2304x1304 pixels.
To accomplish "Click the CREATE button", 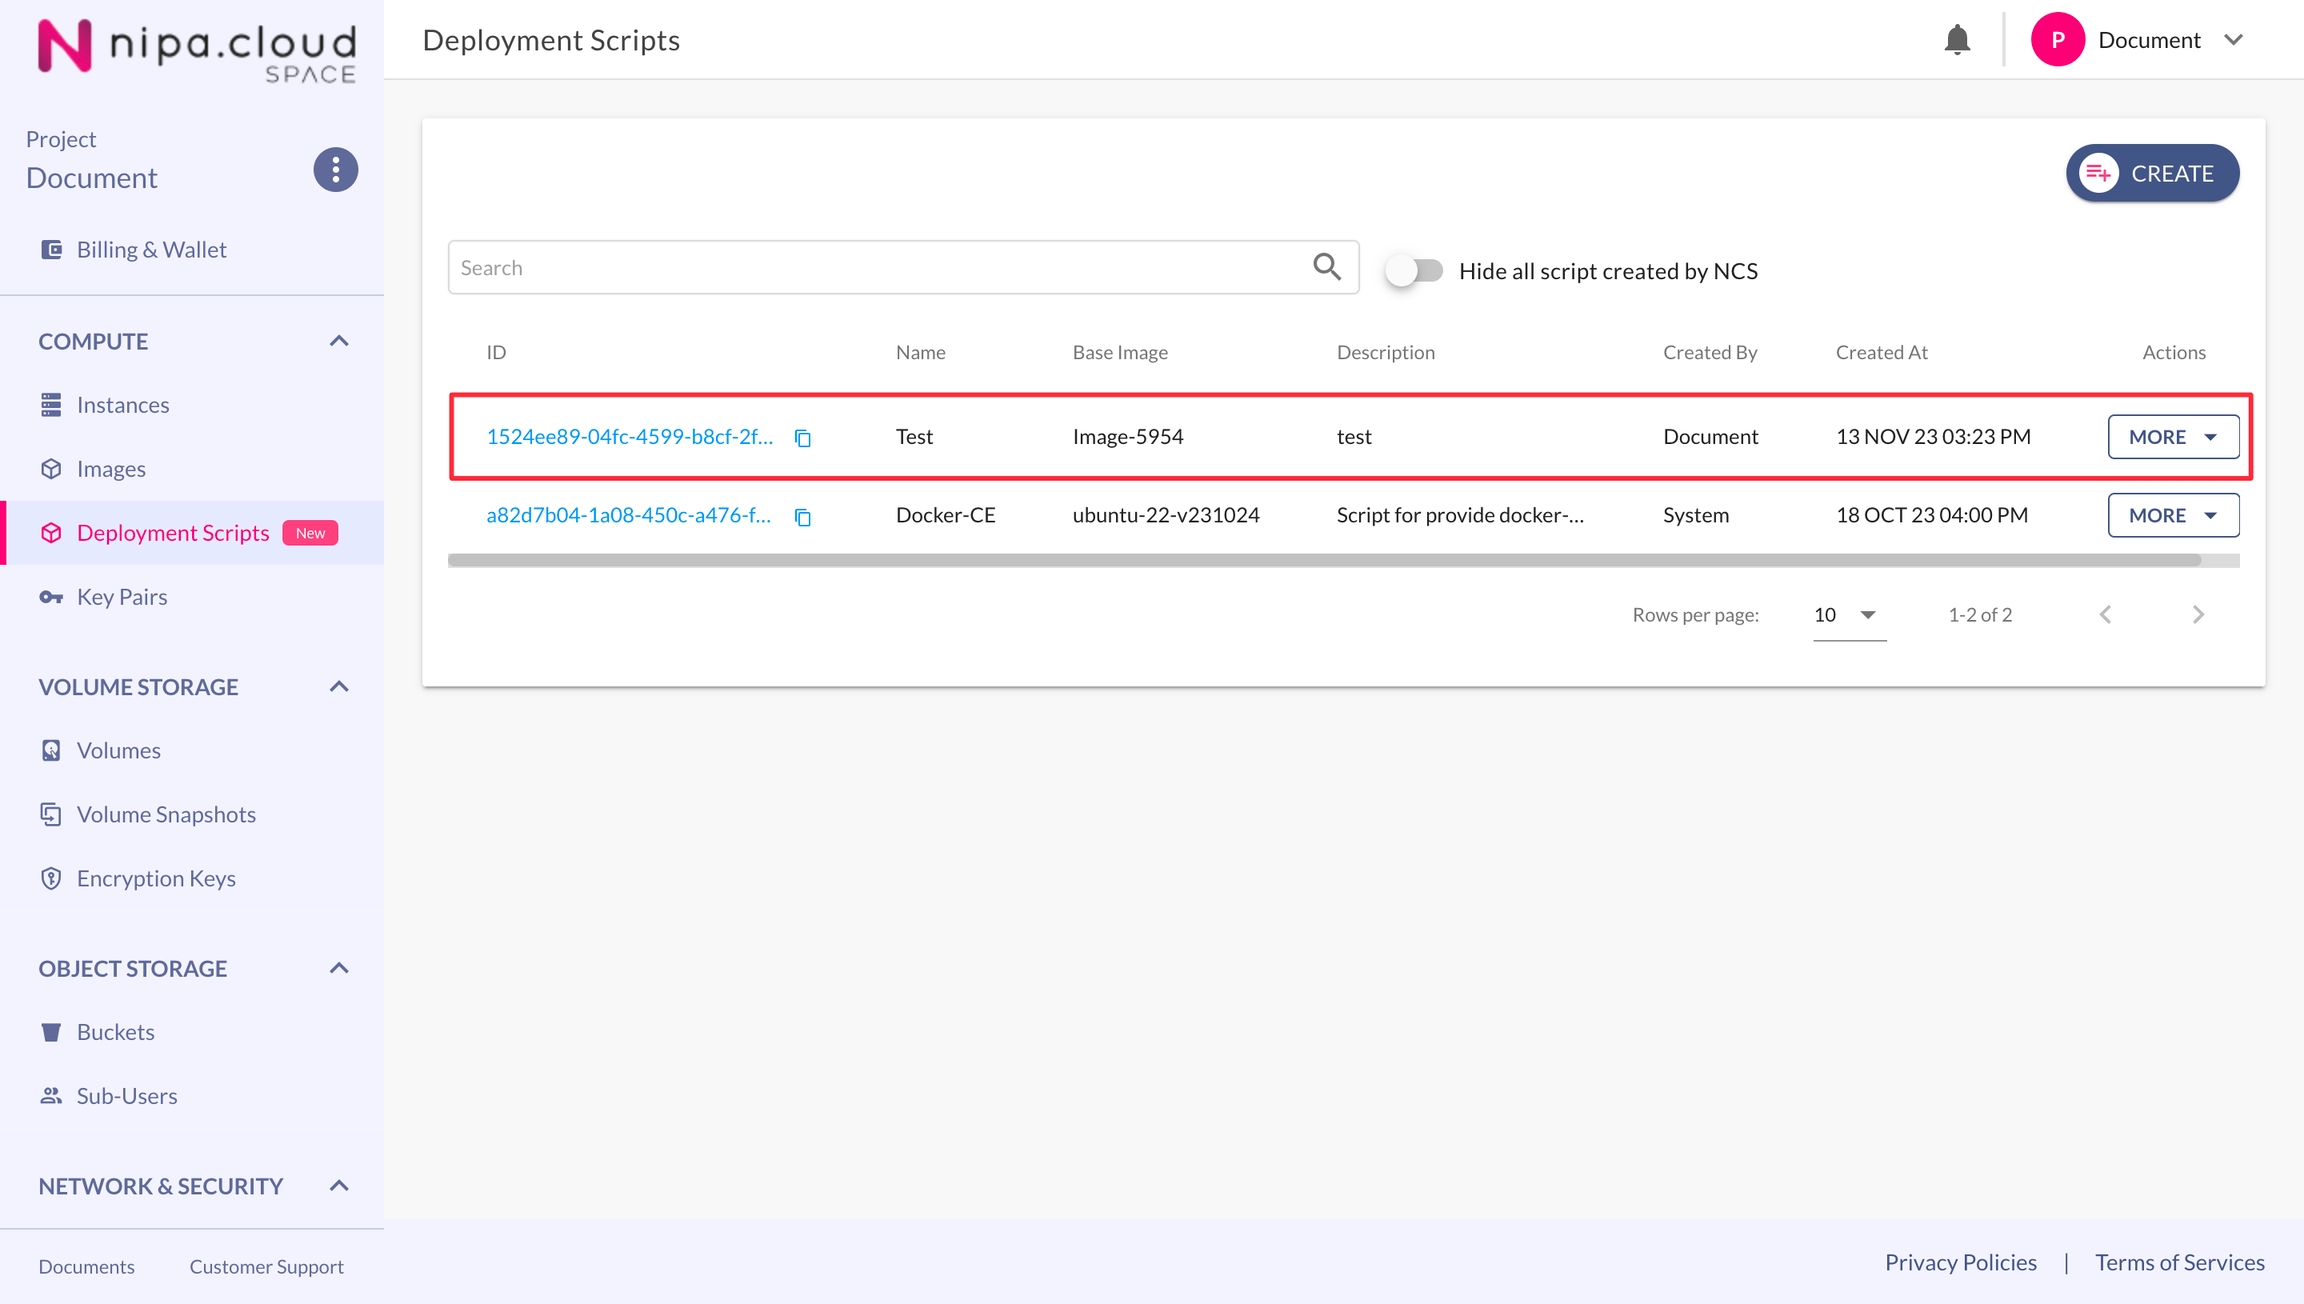I will point(2152,174).
